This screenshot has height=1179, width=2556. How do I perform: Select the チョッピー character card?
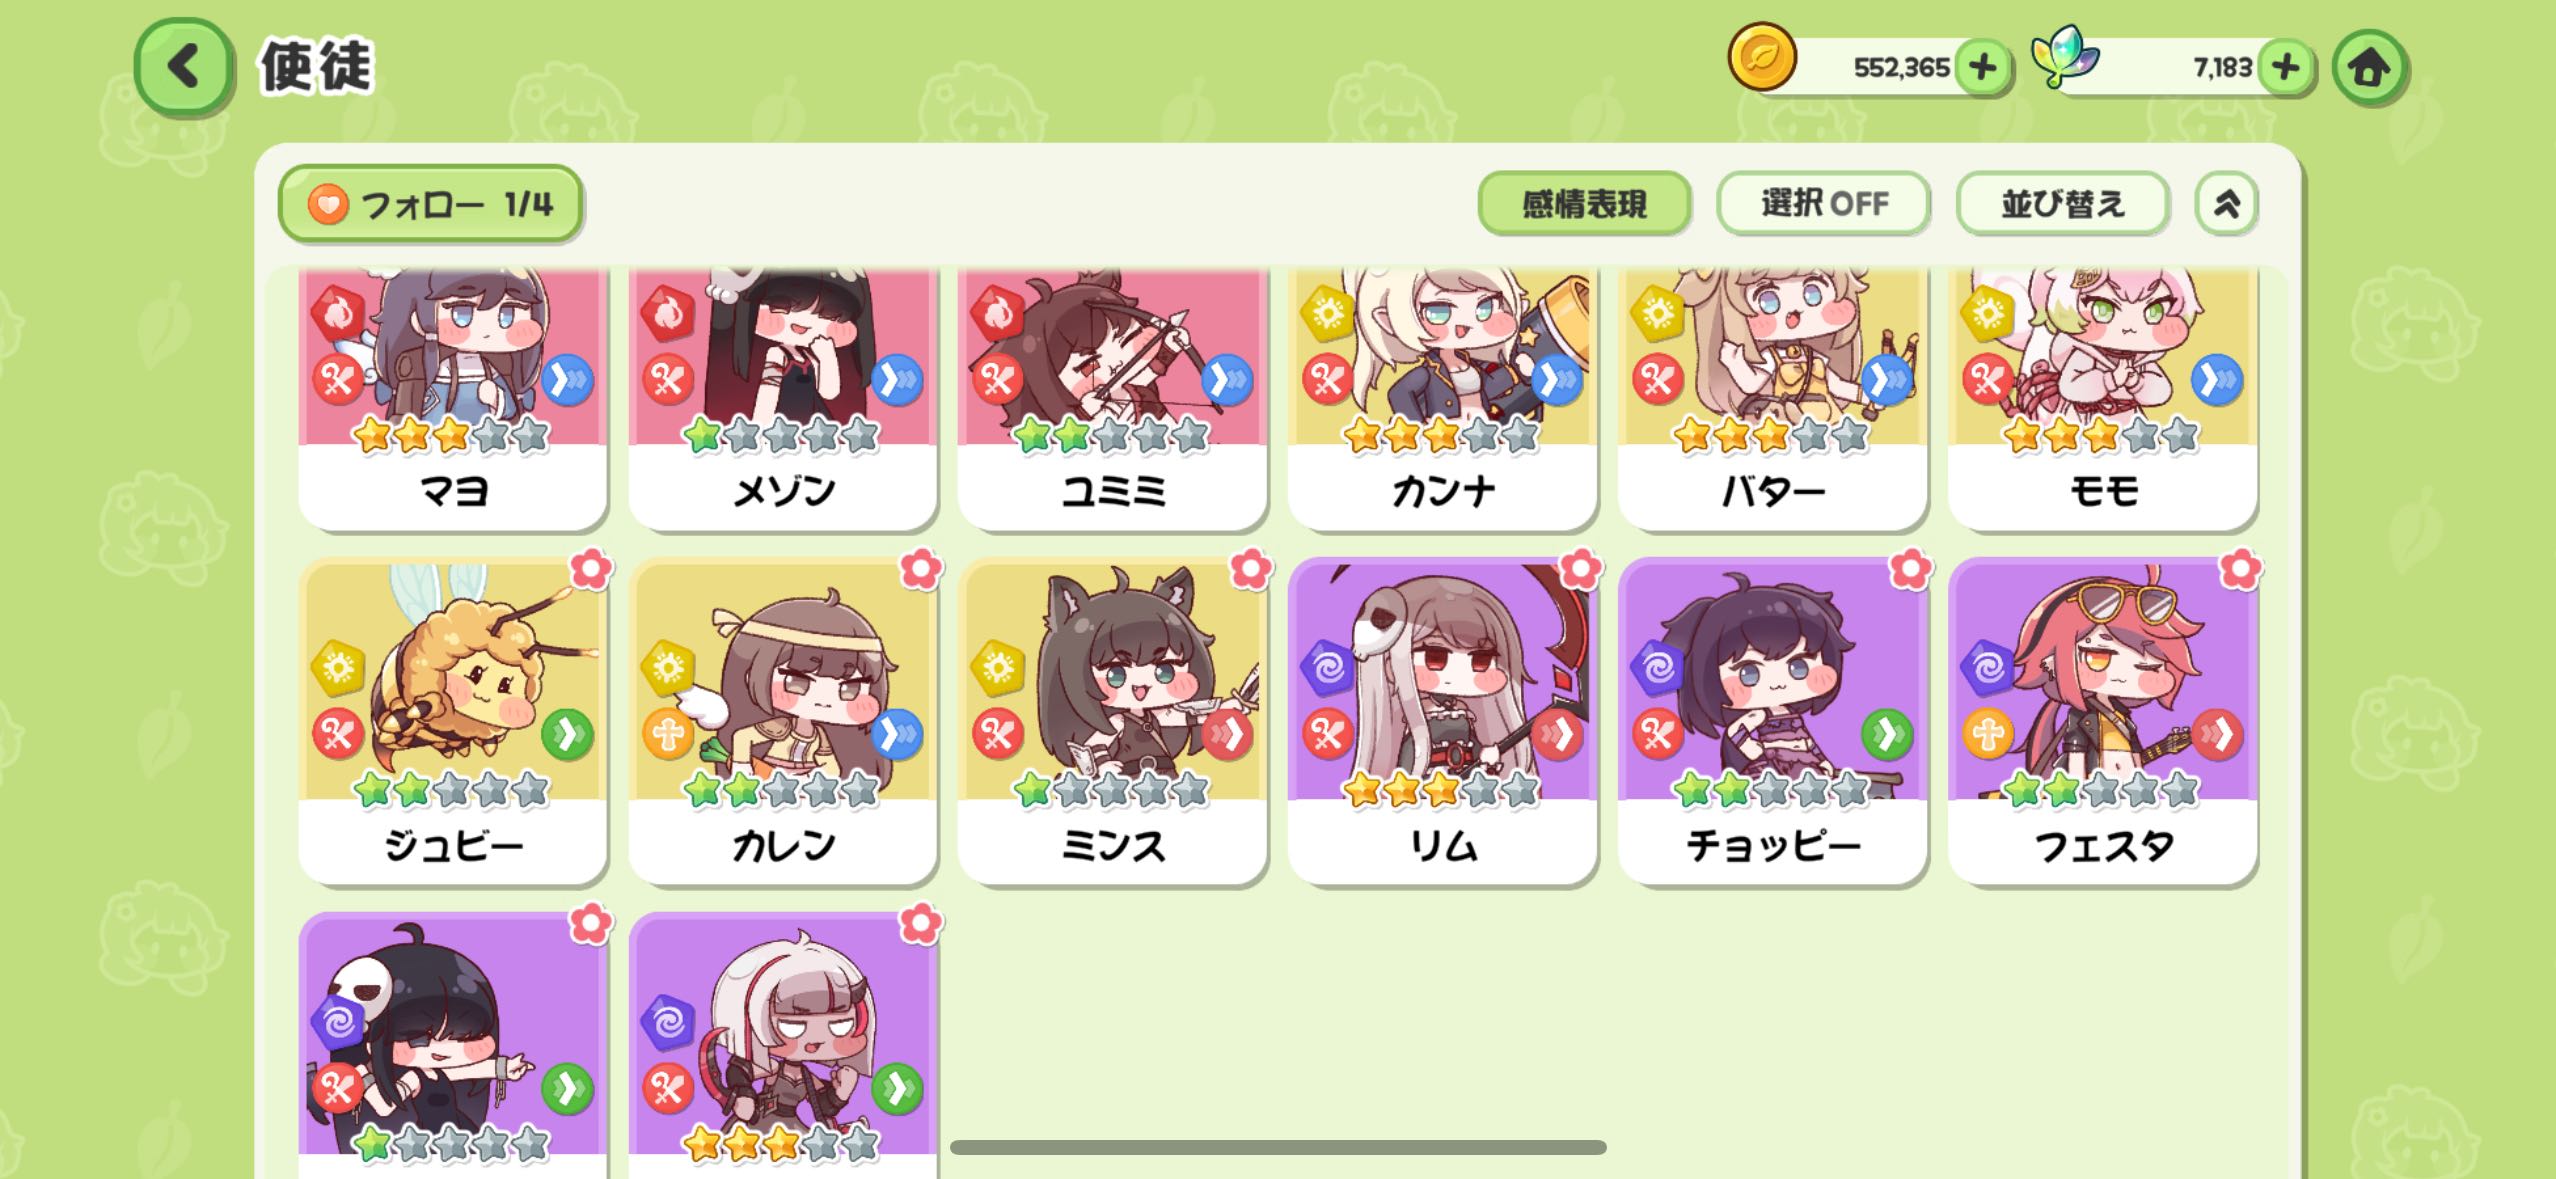coord(1772,721)
